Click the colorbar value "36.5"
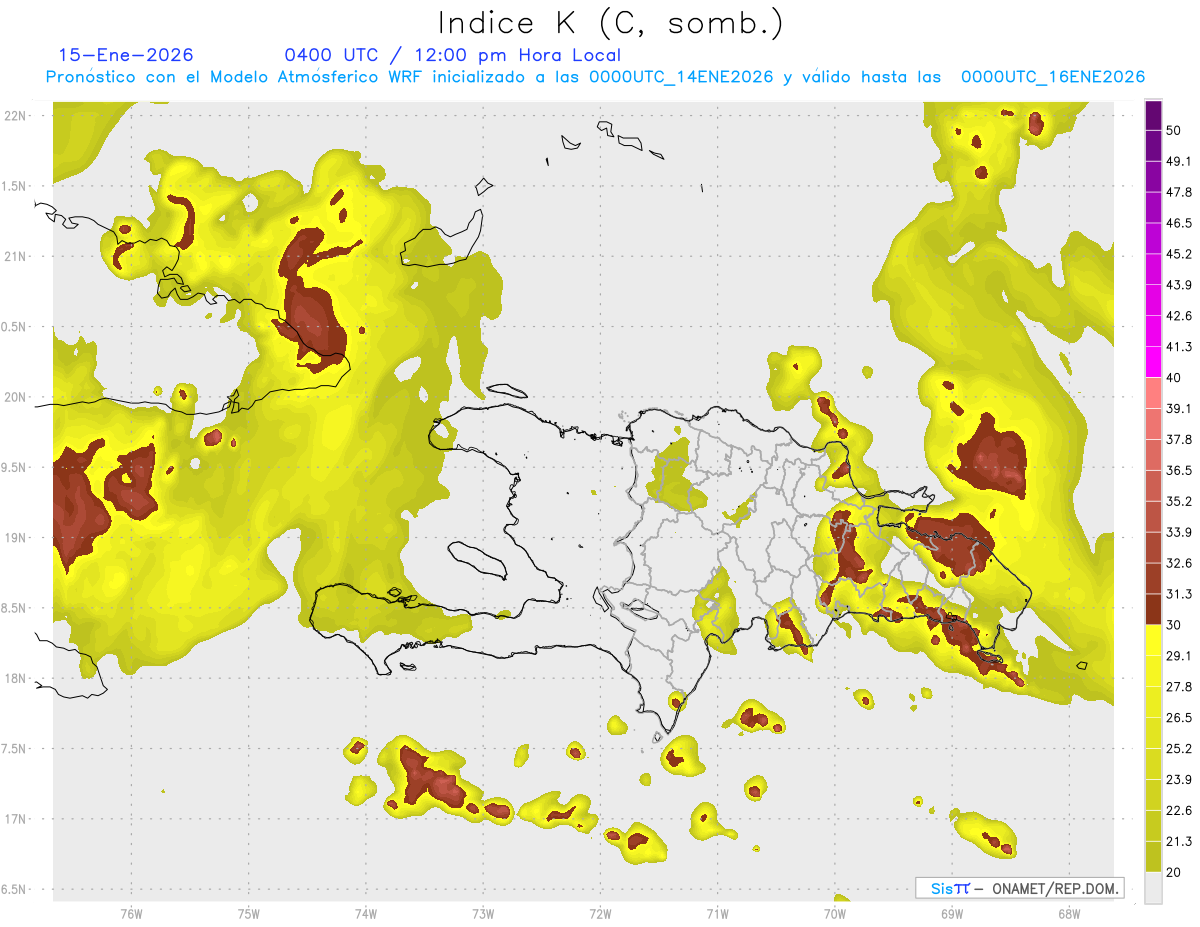This screenshot has height=927, width=1200. [x=1179, y=470]
